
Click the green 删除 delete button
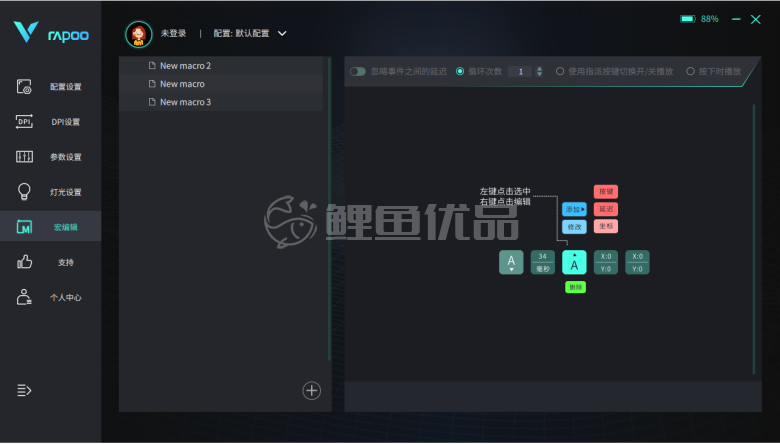(576, 287)
